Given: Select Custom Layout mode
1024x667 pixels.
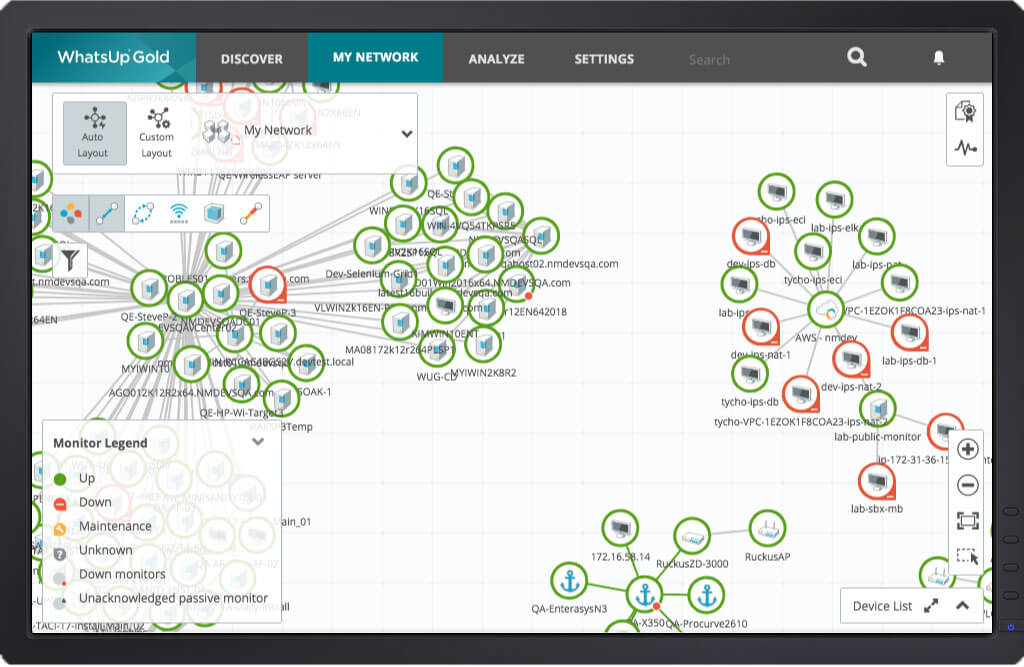Looking at the screenshot, I should [157, 132].
